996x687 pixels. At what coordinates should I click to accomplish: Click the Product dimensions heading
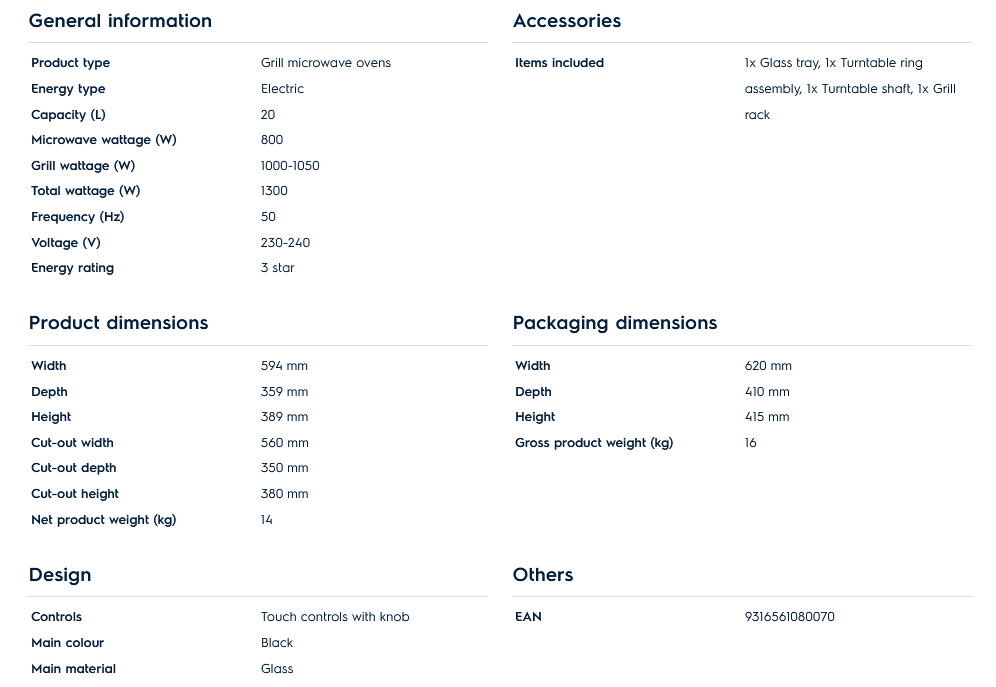click(x=118, y=323)
